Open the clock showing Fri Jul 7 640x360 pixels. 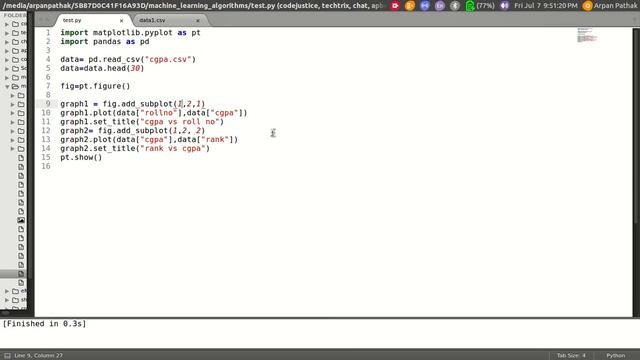point(546,6)
